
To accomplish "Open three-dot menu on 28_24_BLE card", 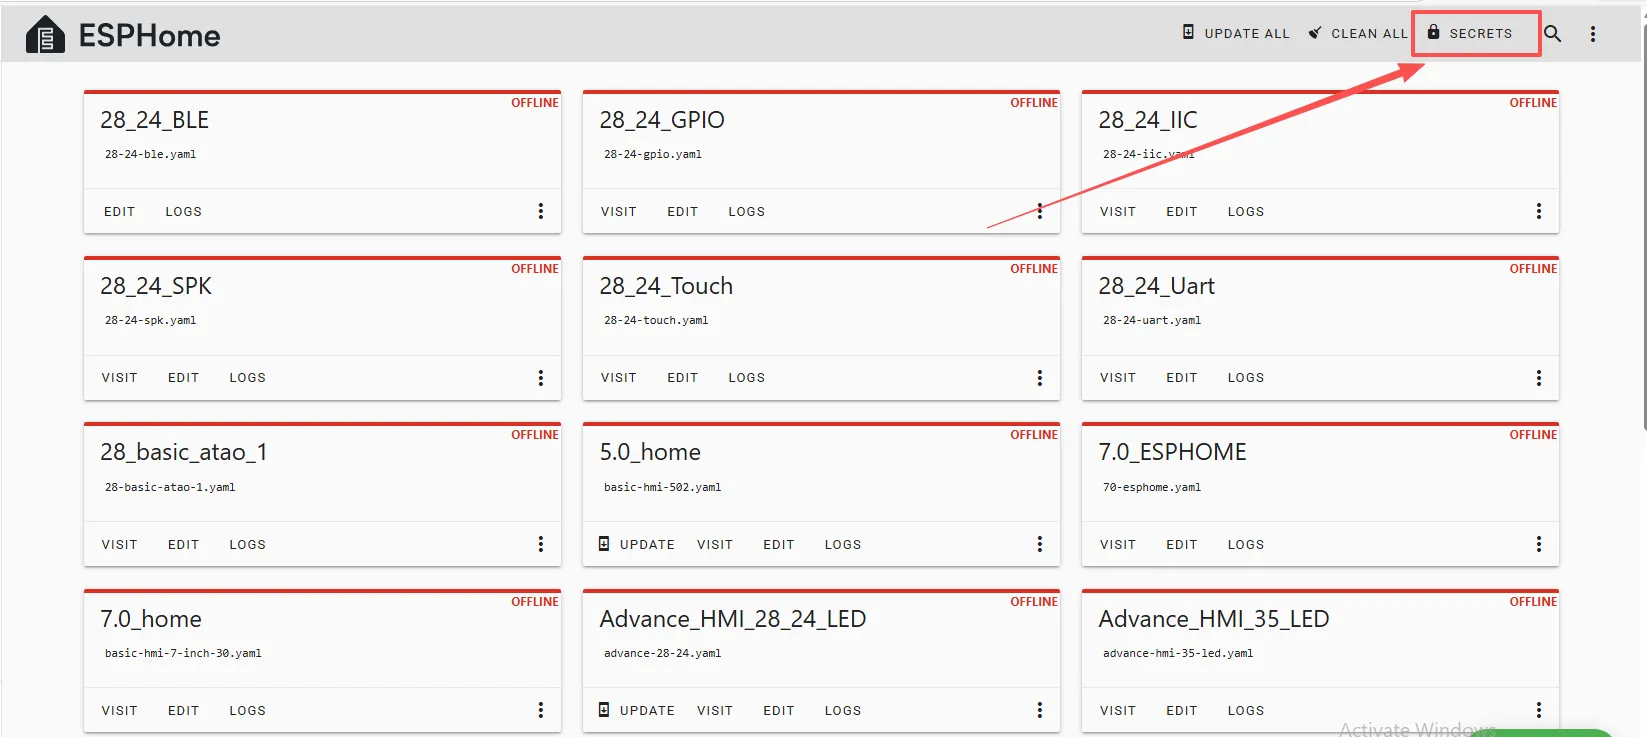I will pos(541,211).
